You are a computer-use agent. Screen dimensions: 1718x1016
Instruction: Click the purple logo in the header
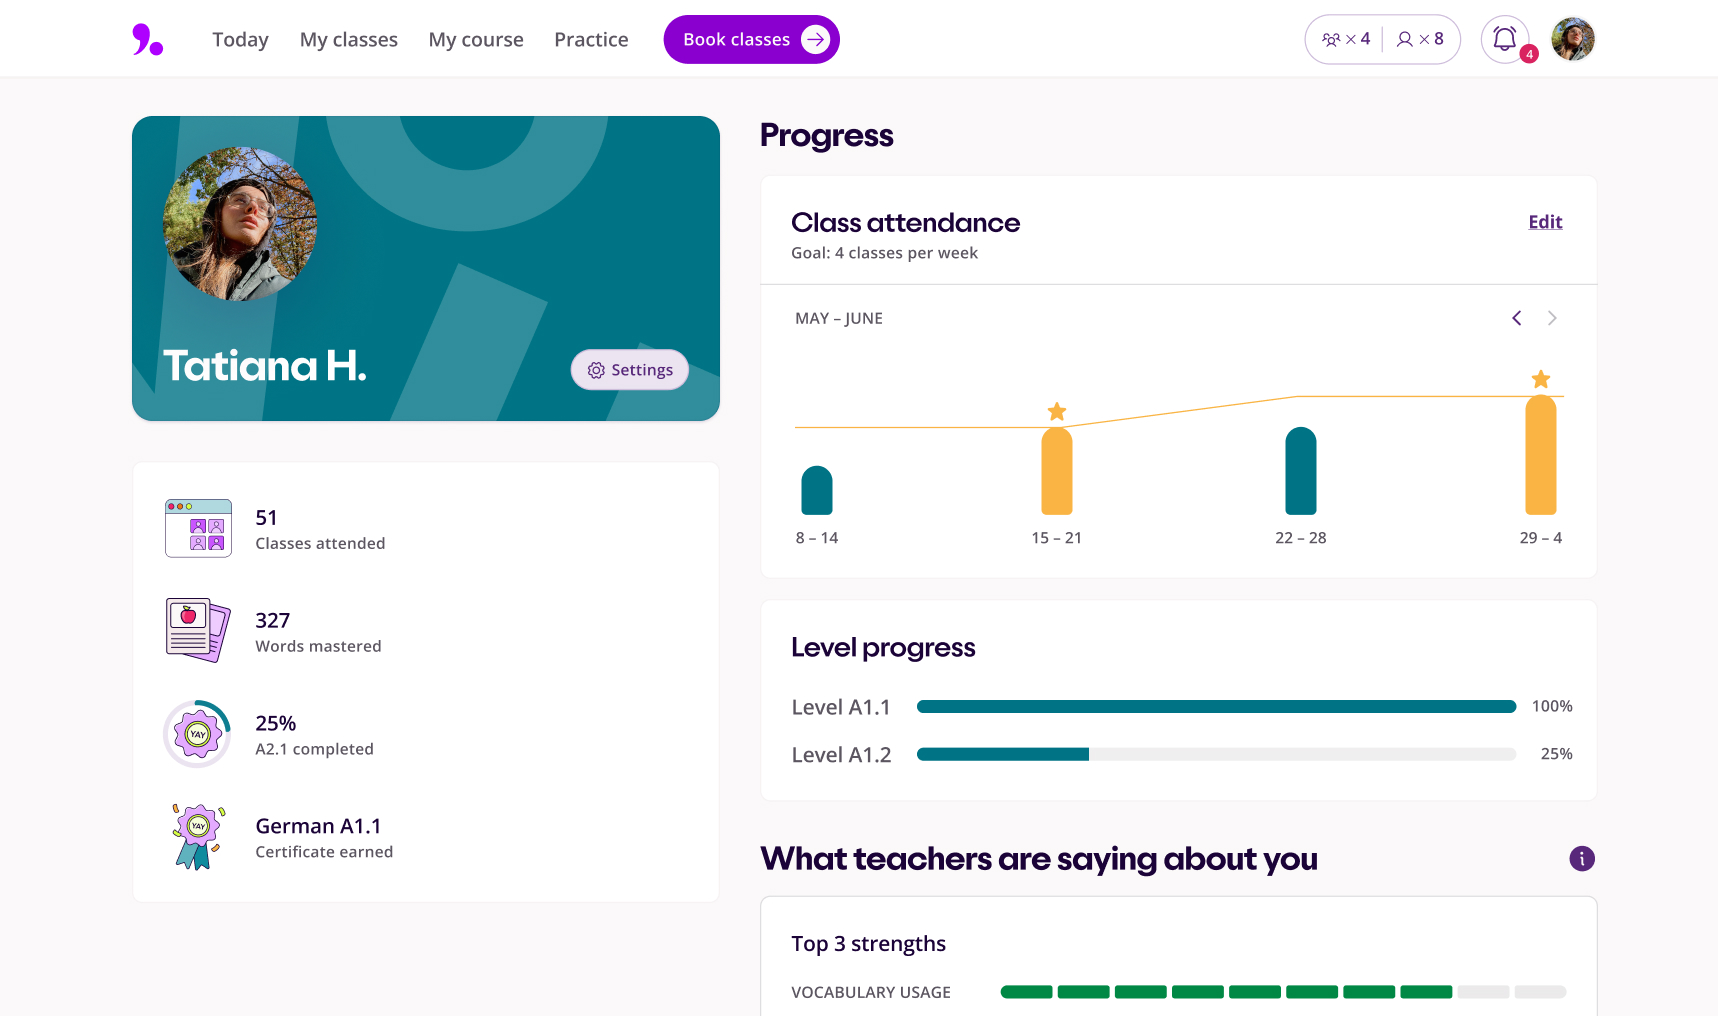click(147, 40)
